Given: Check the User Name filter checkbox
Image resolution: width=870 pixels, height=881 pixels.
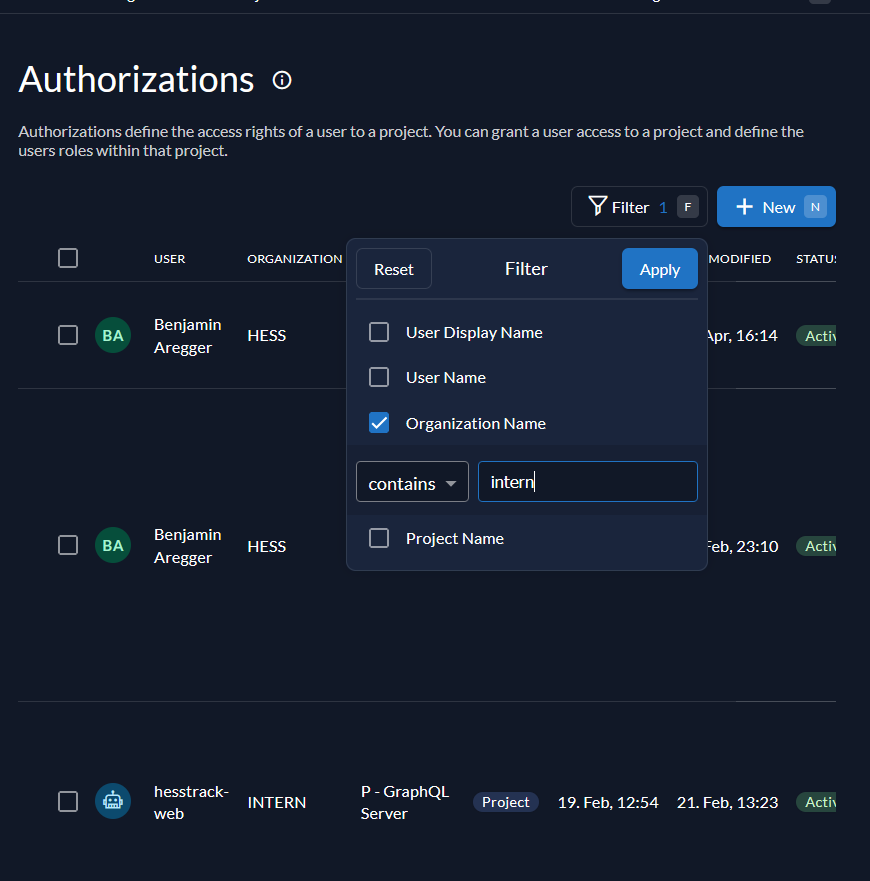Looking at the screenshot, I should pos(379,377).
